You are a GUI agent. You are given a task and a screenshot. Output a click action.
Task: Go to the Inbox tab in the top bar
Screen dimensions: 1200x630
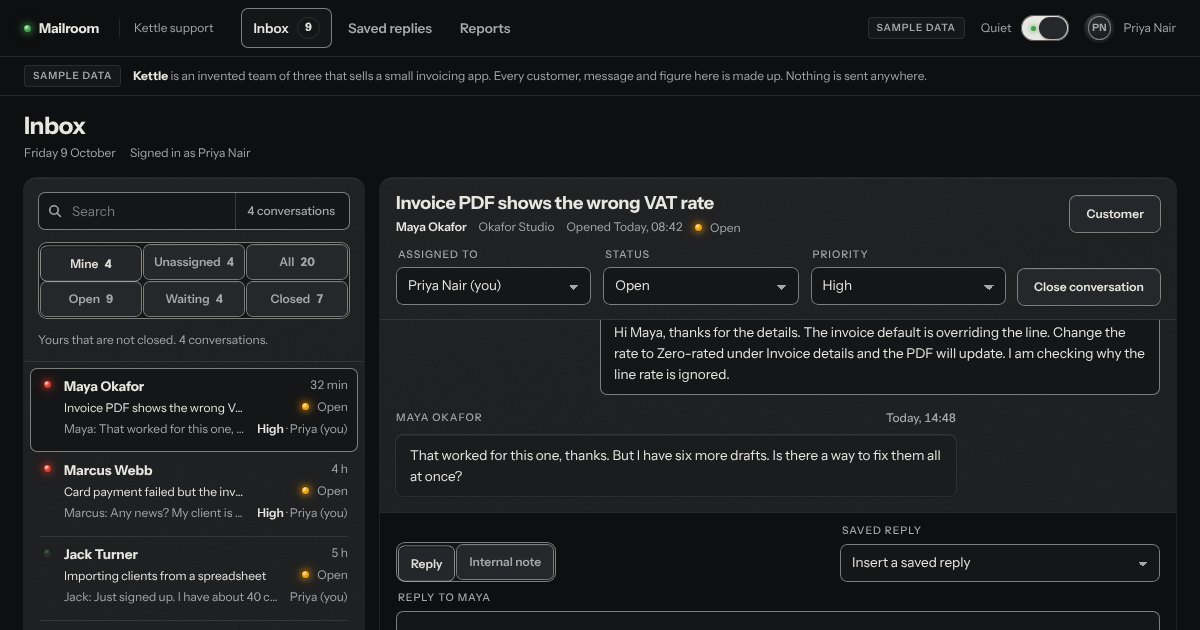[x=286, y=28]
